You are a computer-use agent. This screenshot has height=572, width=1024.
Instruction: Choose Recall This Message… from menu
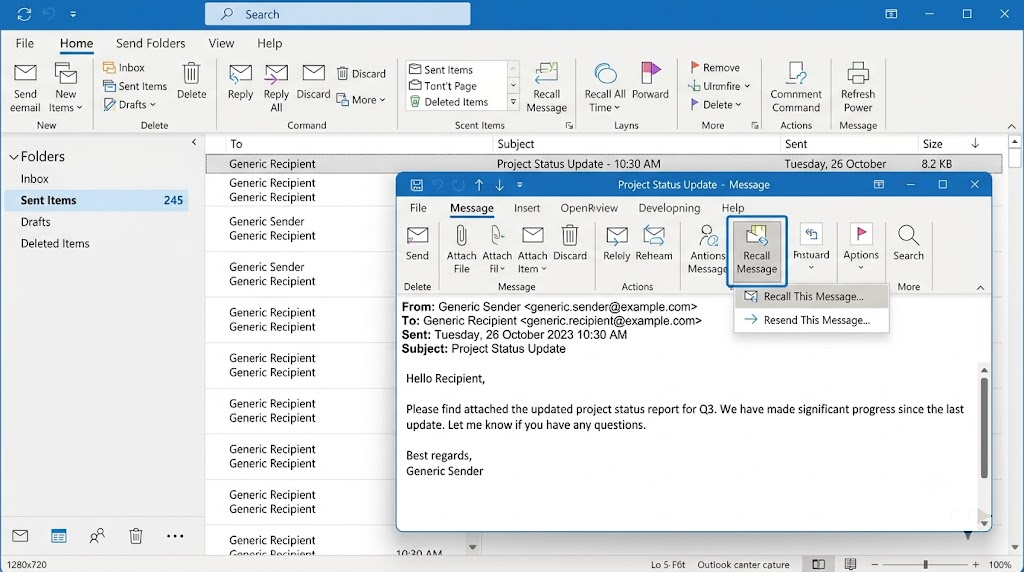point(811,296)
